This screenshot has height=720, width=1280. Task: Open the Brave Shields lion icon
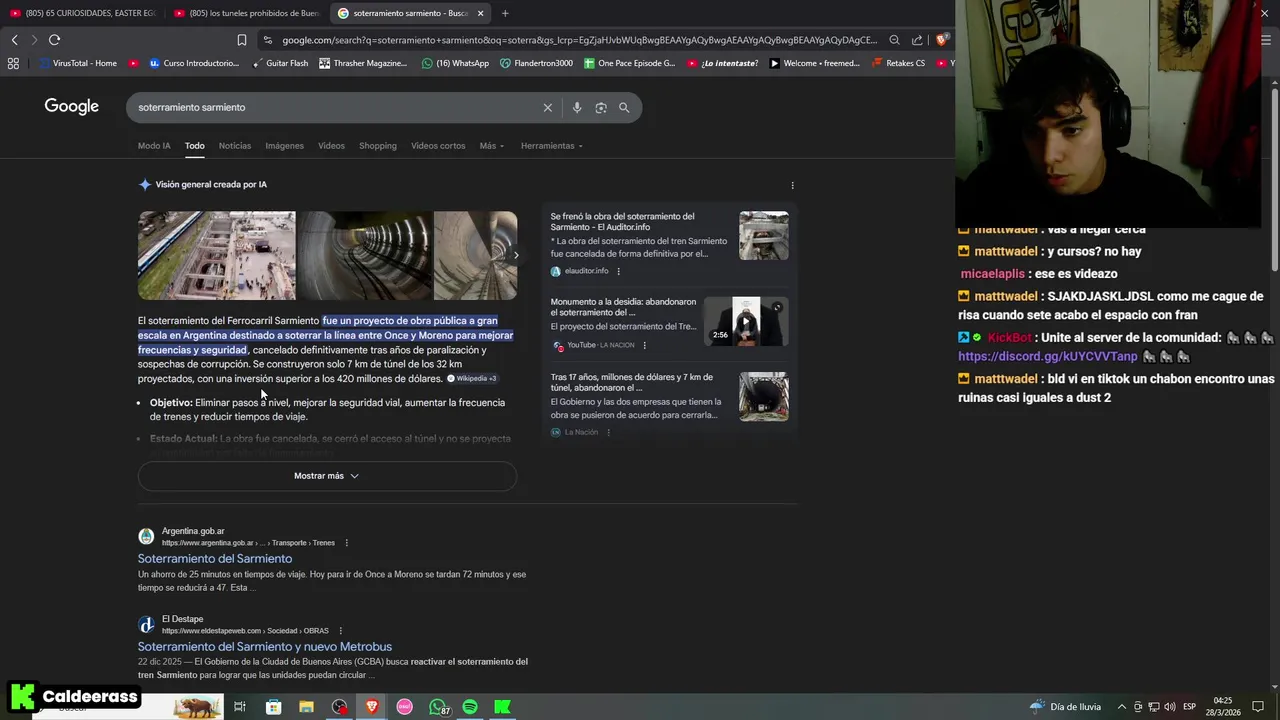pos(941,40)
